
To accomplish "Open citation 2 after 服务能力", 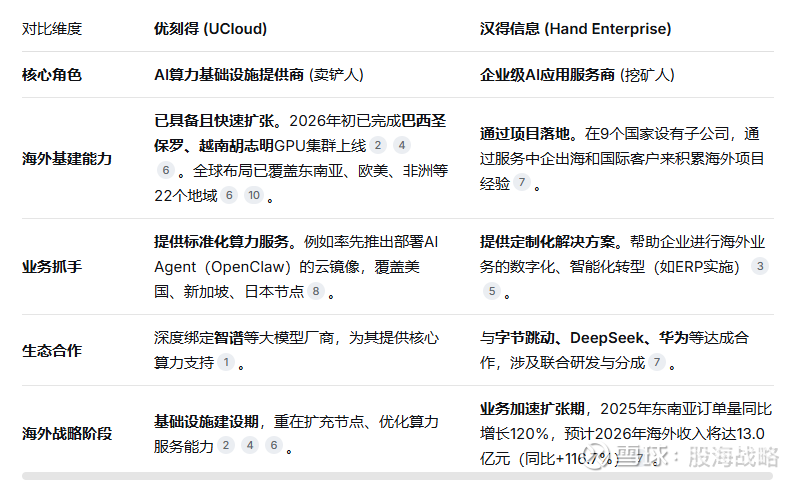I will pyautogui.click(x=226, y=446).
